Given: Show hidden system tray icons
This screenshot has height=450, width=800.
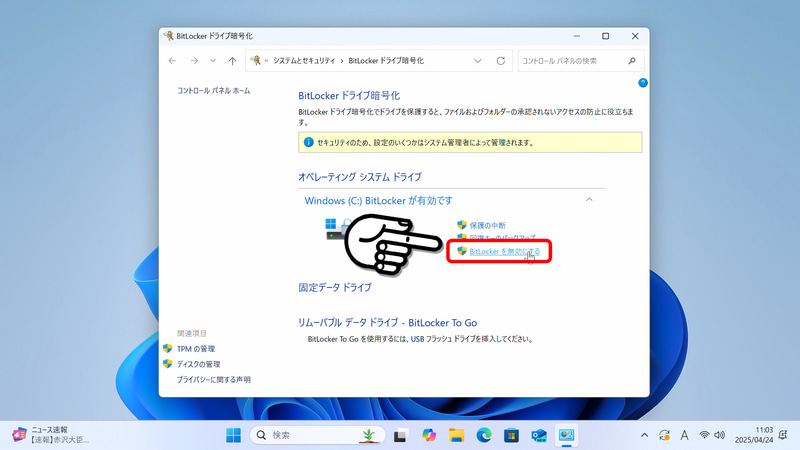Looking at the screenshot, I should pyautogui.click(x=644, y=435).
